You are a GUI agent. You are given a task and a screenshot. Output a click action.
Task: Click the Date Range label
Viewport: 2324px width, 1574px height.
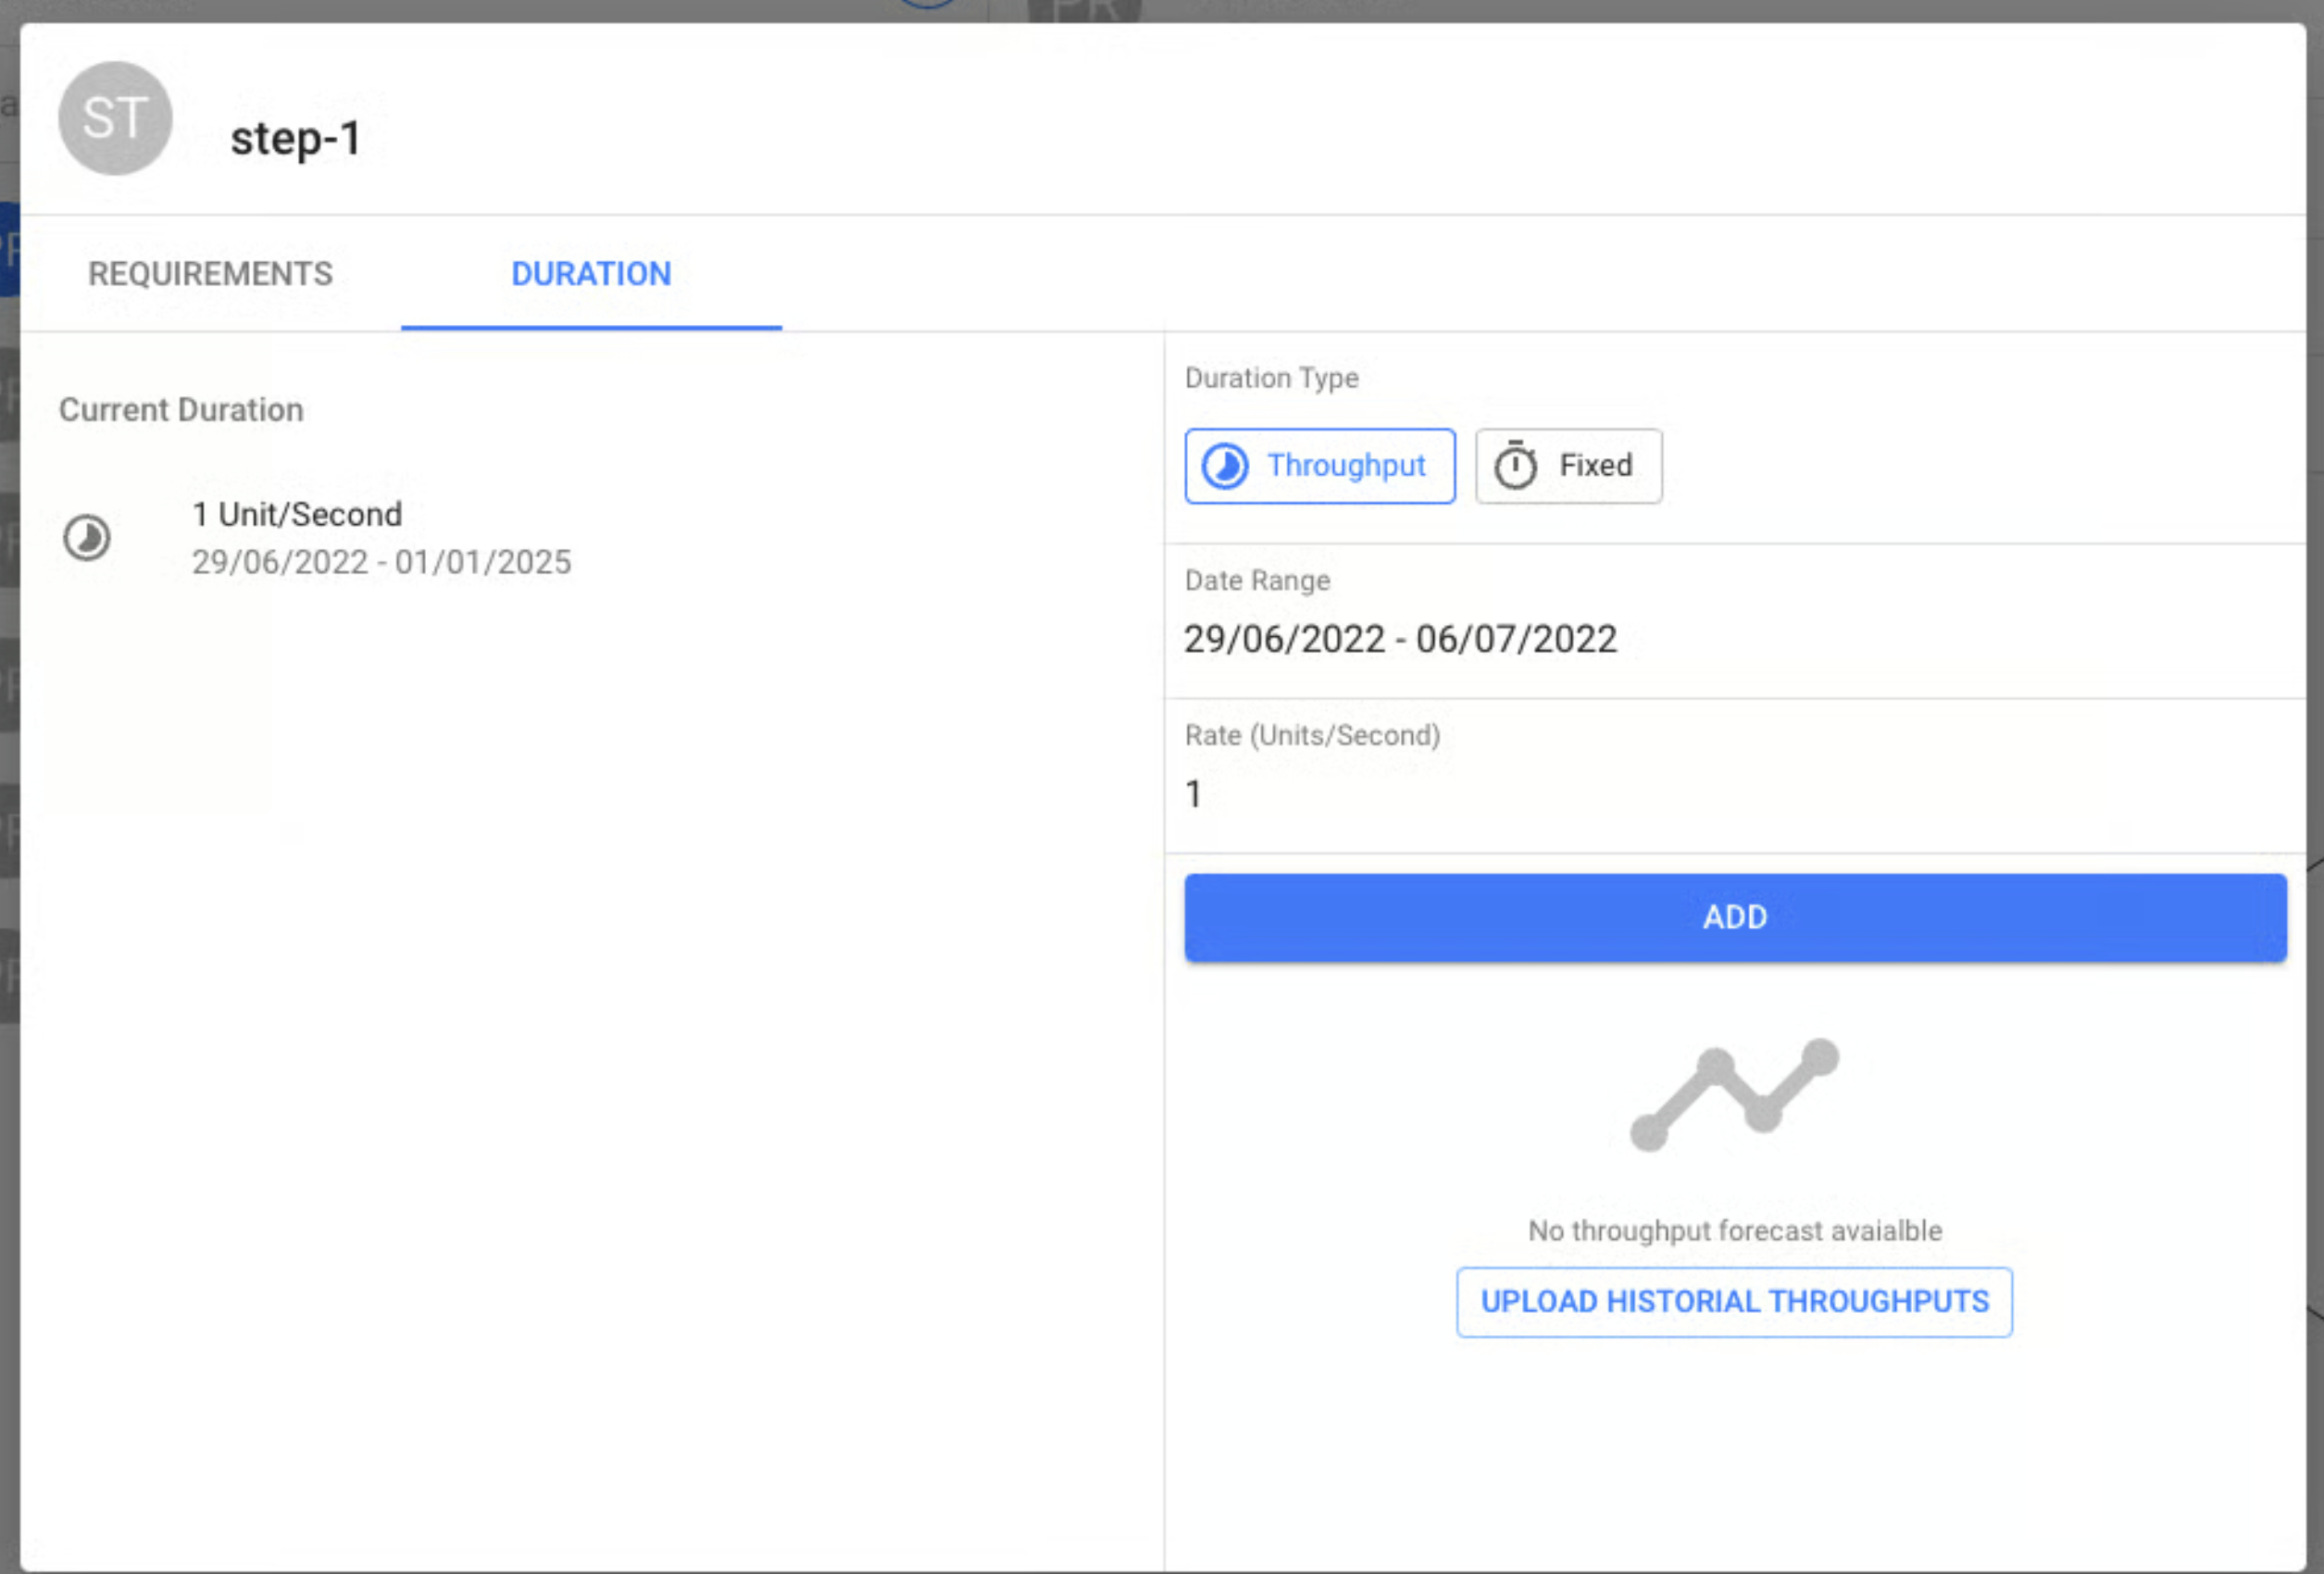coord(1257,581)
